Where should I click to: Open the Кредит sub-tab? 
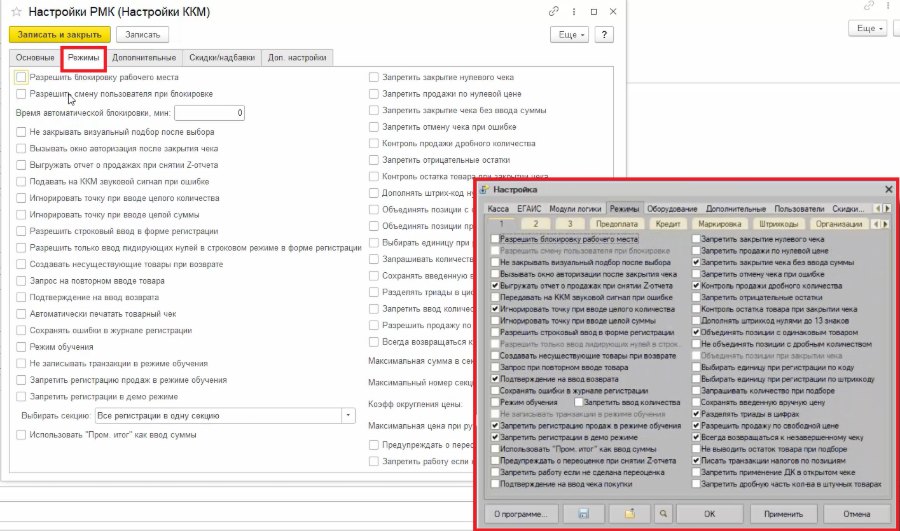668,224
